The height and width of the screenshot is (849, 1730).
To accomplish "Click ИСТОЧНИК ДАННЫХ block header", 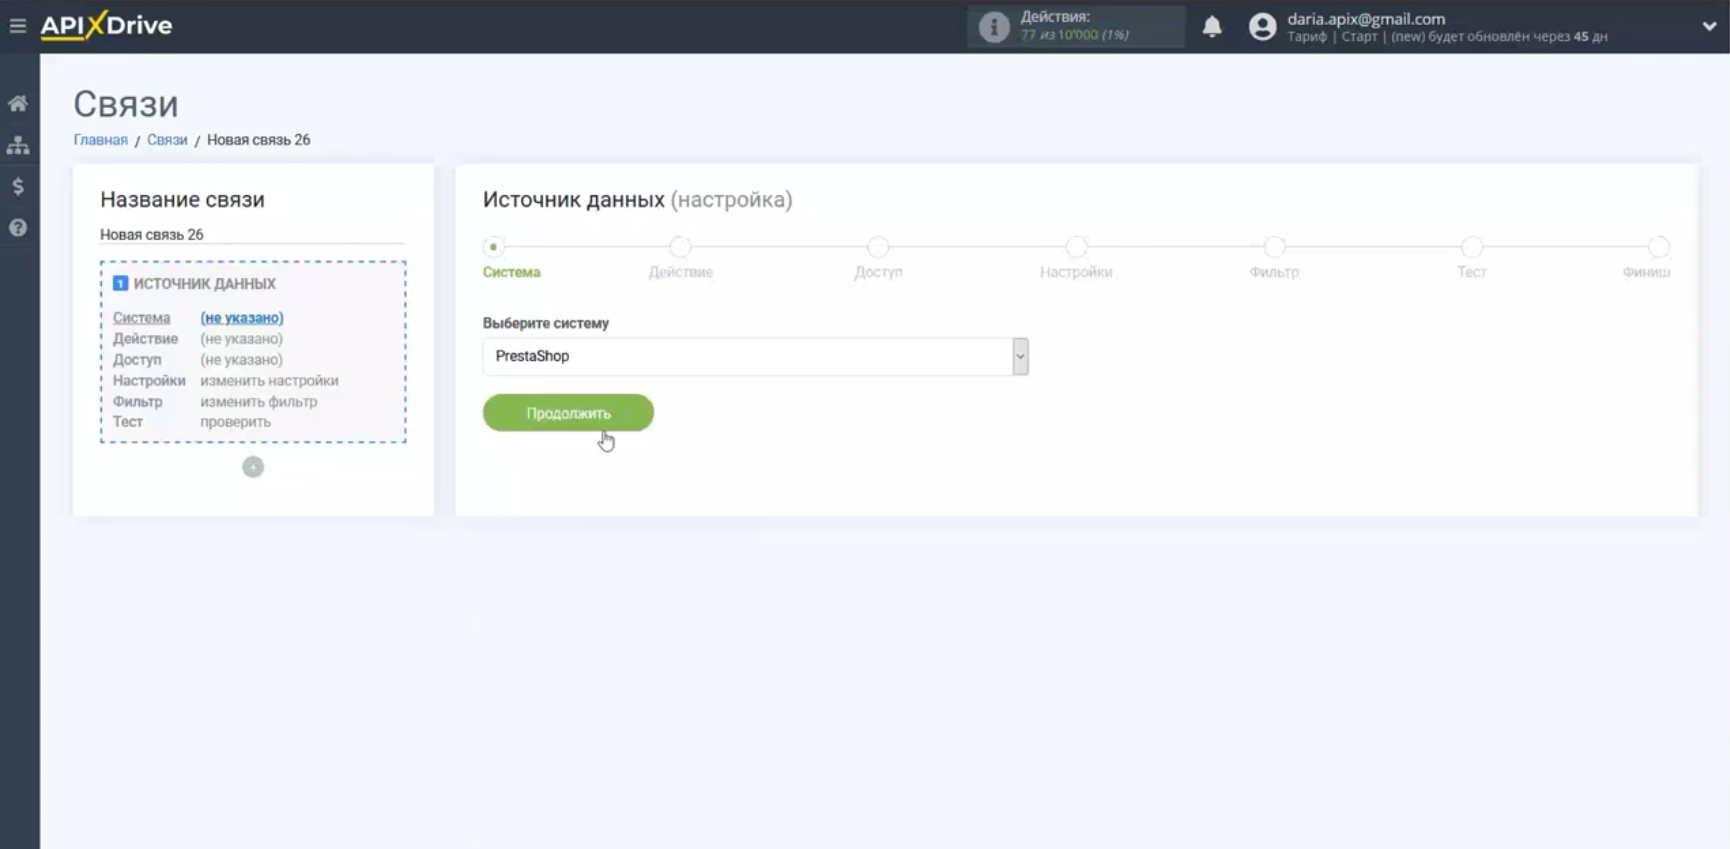I will click(205, 284).
